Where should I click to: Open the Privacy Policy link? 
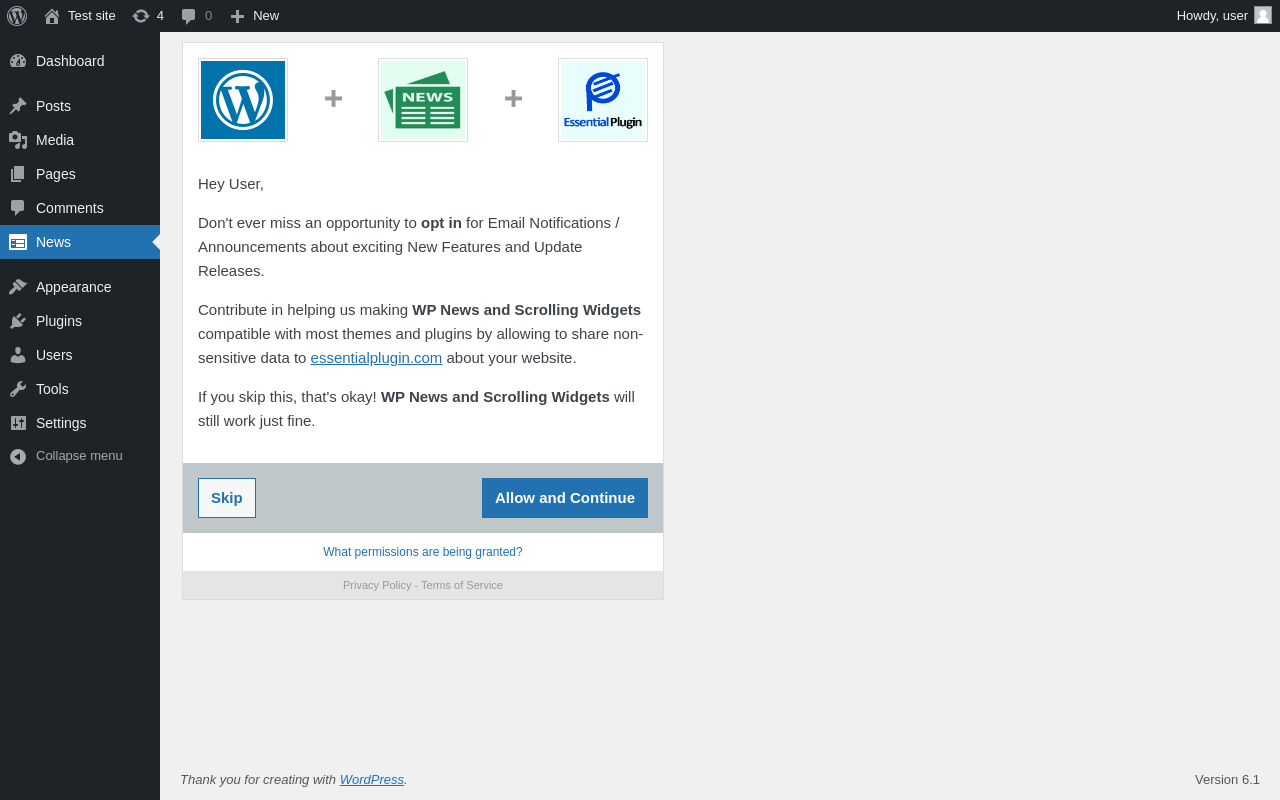point(377,585)
